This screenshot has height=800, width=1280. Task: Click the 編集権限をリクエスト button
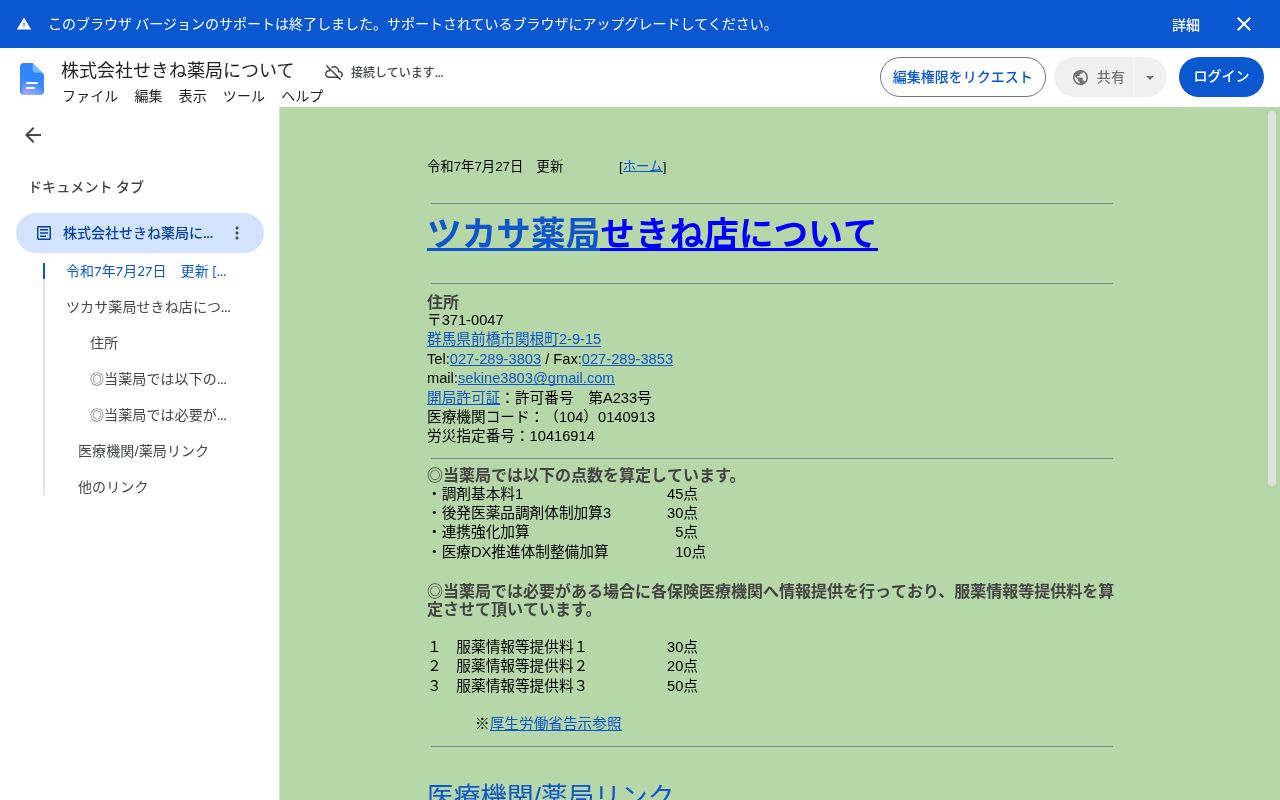pos(963,77)
